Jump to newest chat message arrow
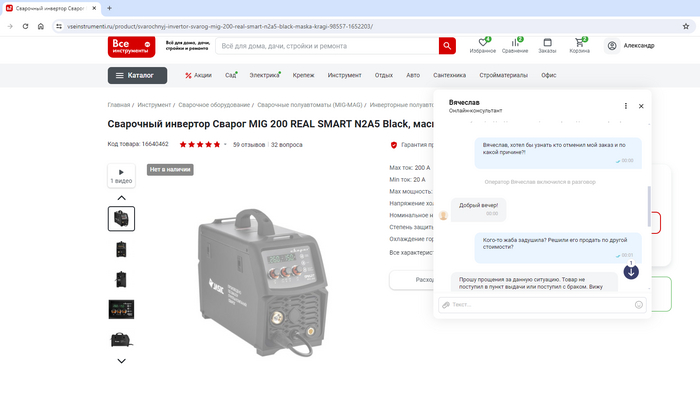 [631, 272]
